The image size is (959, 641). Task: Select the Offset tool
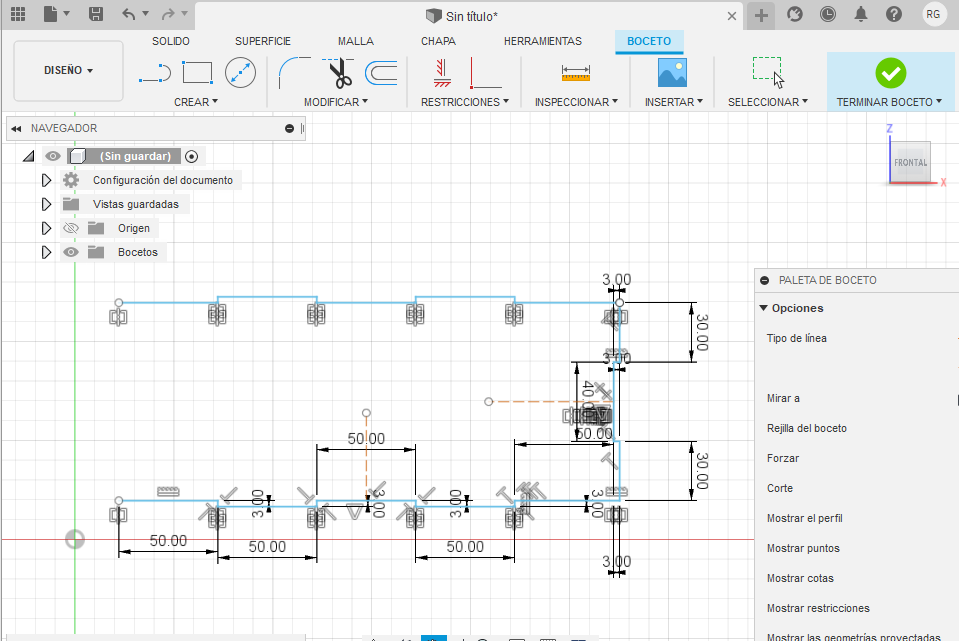tap(381, 73)
